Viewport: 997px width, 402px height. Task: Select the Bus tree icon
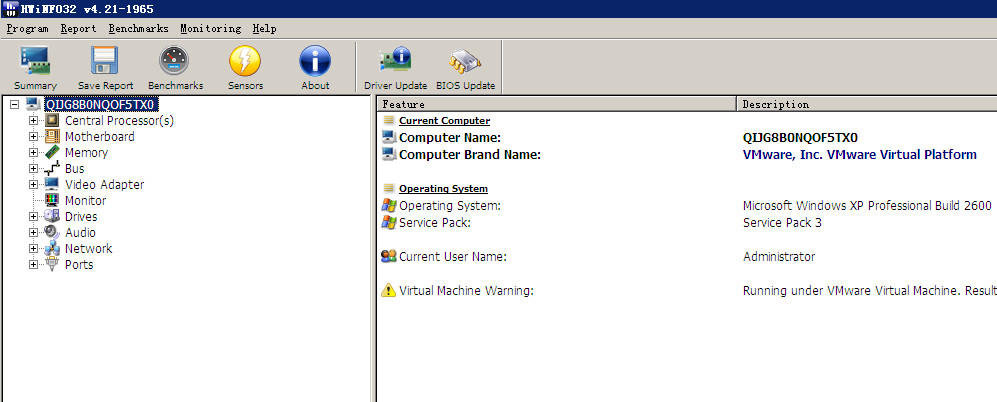[x=53, y=169]
